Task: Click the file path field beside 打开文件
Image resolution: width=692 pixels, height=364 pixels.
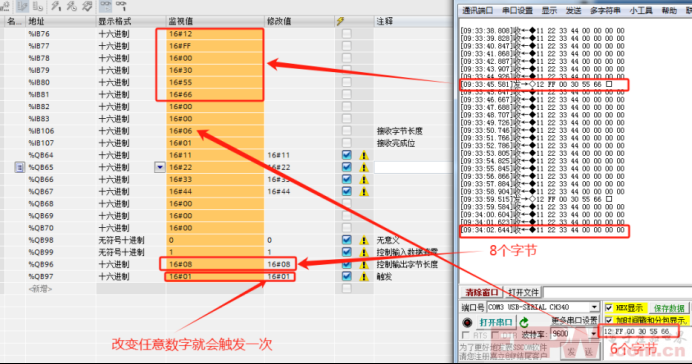Action: (x=617, y=292)
